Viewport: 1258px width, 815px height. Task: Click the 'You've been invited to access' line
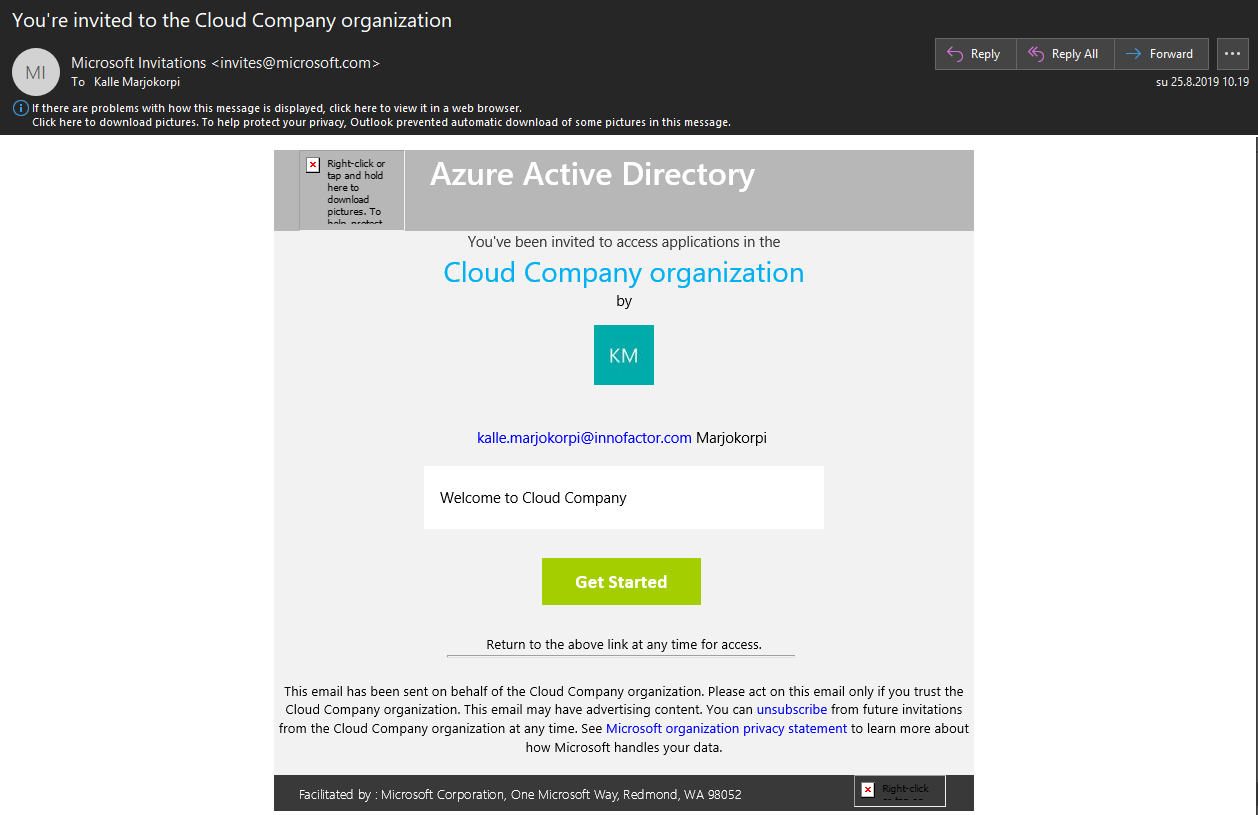624,242
